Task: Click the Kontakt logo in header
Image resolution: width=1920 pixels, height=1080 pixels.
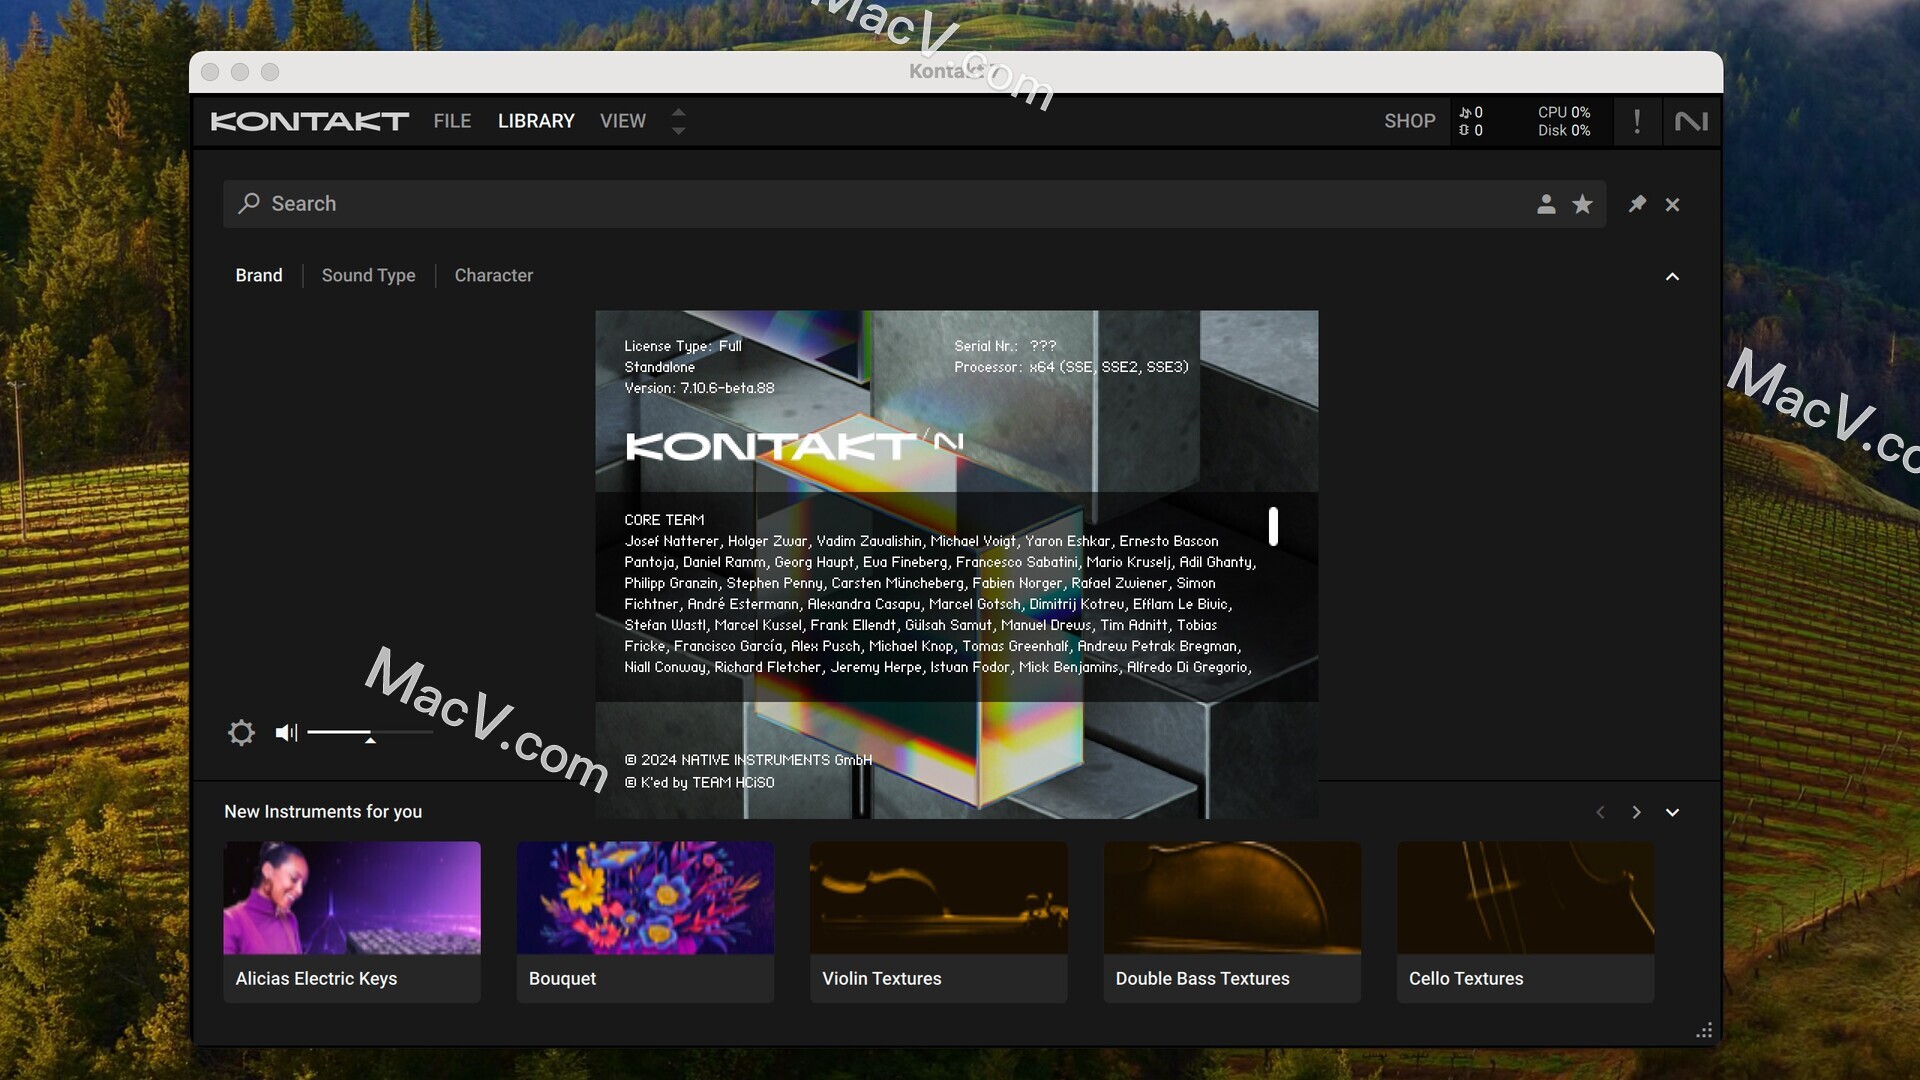Action: coord(309,121)
